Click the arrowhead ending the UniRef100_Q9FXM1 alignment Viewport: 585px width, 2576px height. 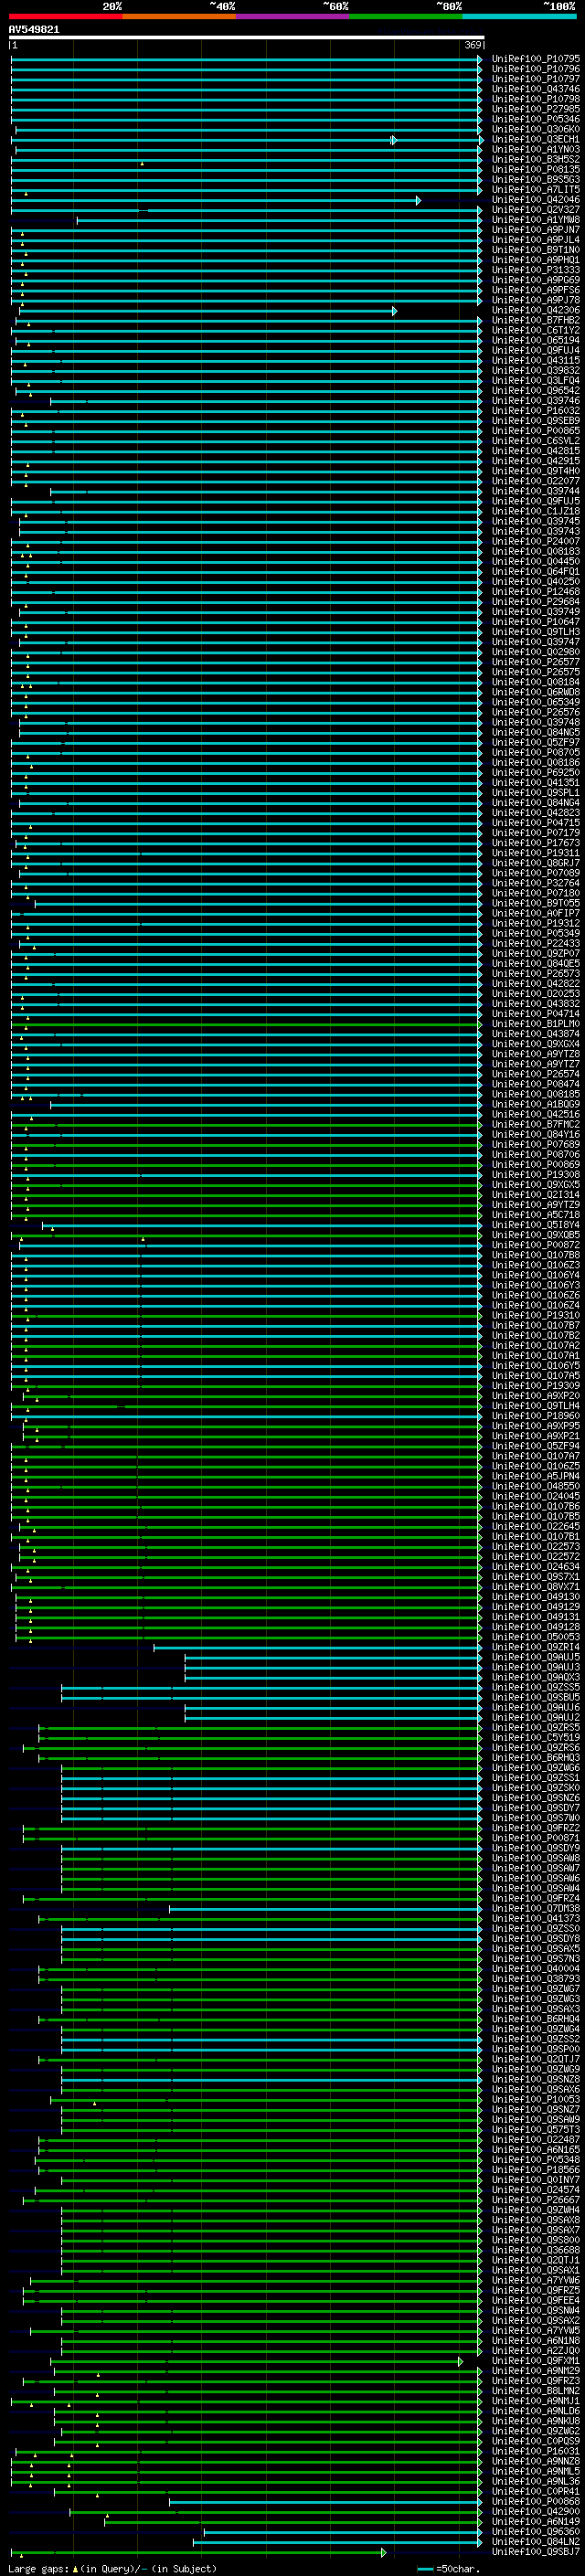point(460,2361)
